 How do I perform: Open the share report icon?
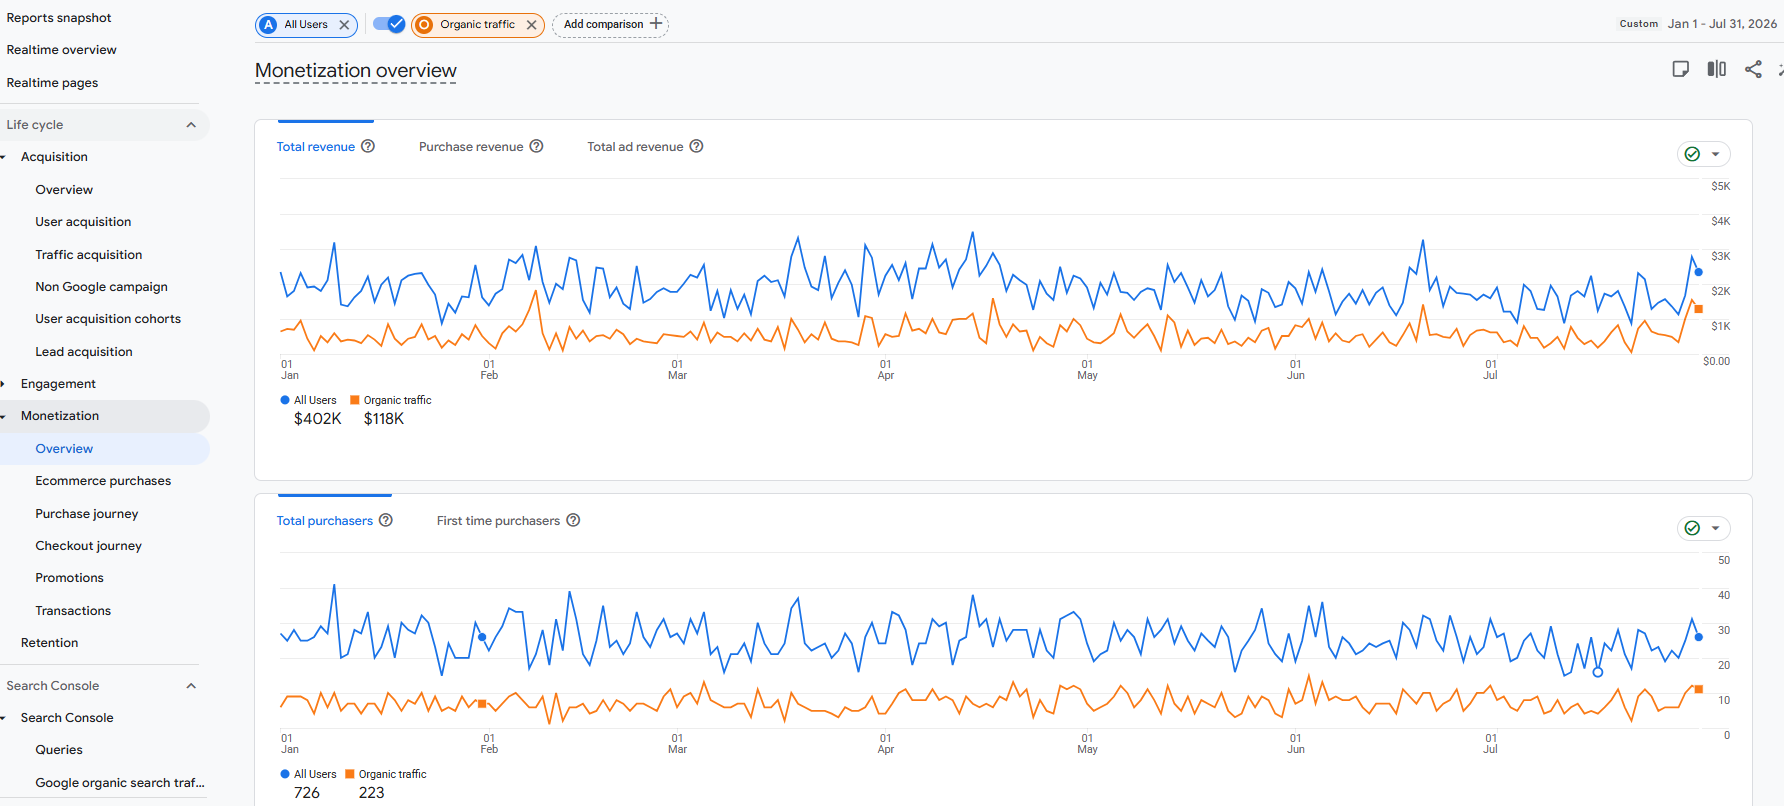coord(1753,69)
